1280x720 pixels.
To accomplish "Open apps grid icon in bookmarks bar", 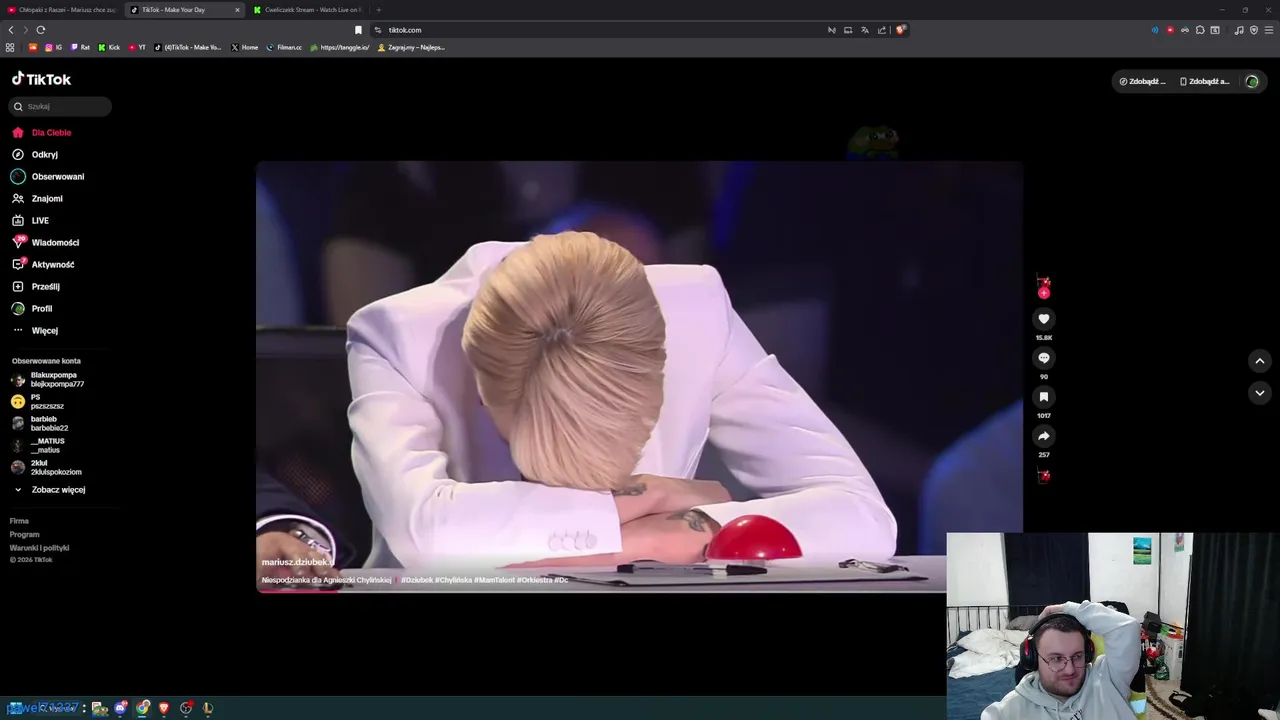I will 10,47.
